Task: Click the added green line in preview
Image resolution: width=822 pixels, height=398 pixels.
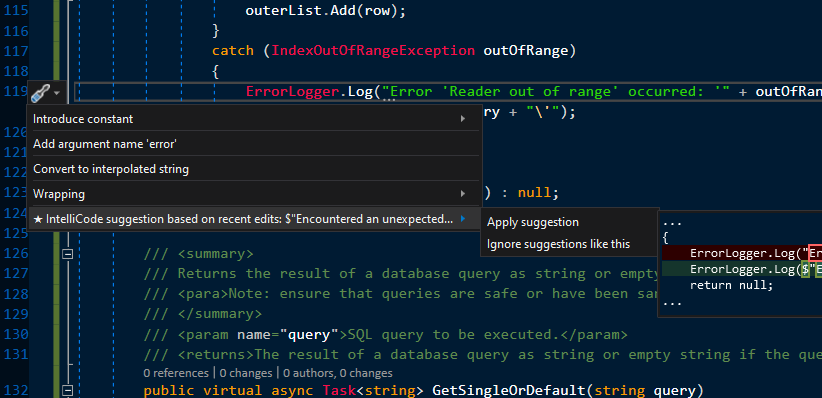Action: coord(742,269)
